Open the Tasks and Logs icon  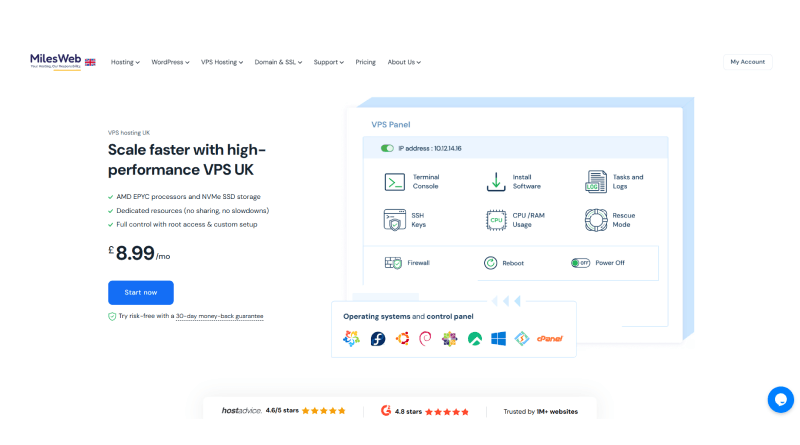coord(596,182)
